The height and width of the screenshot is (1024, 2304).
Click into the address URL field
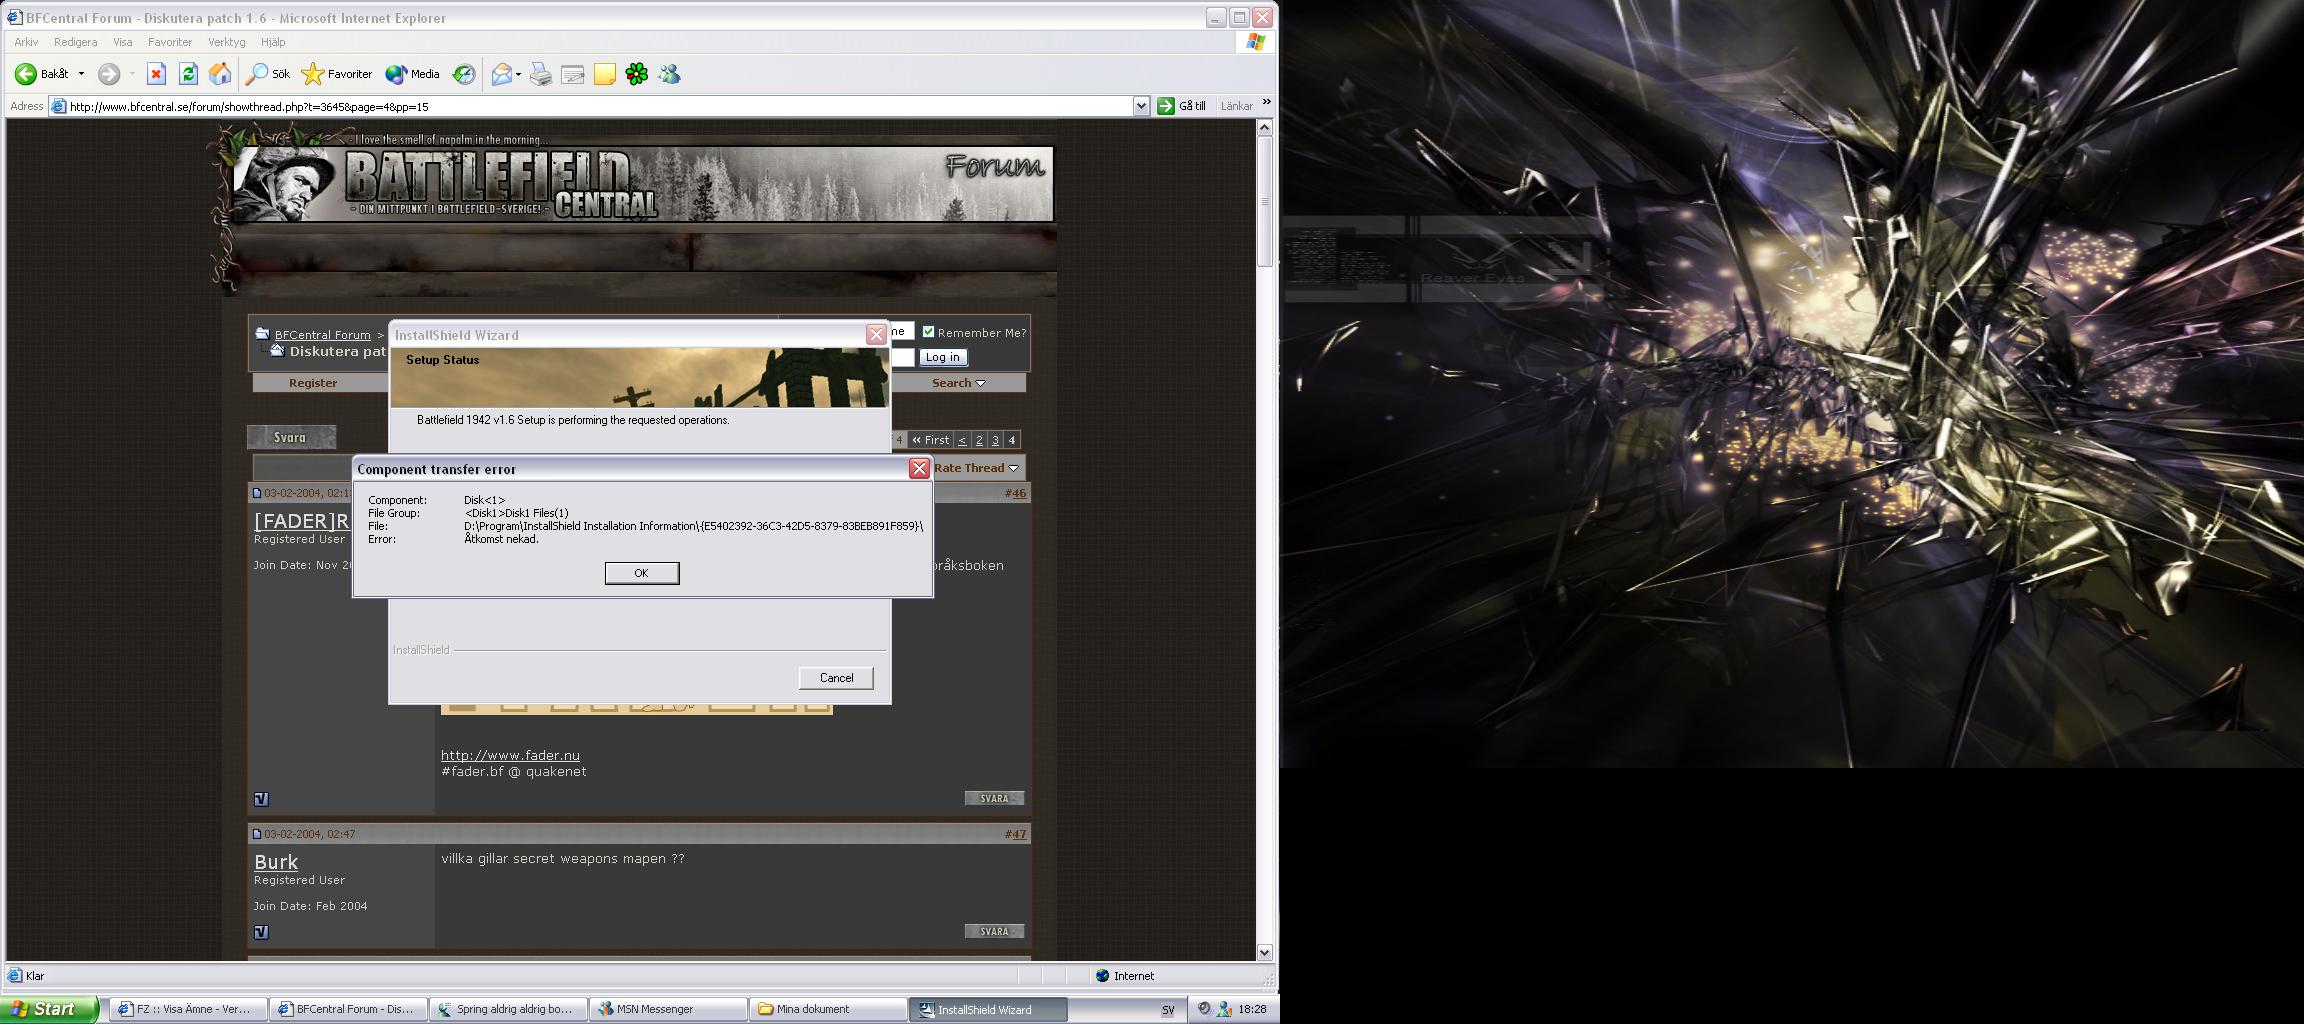(x=600, y=106)
